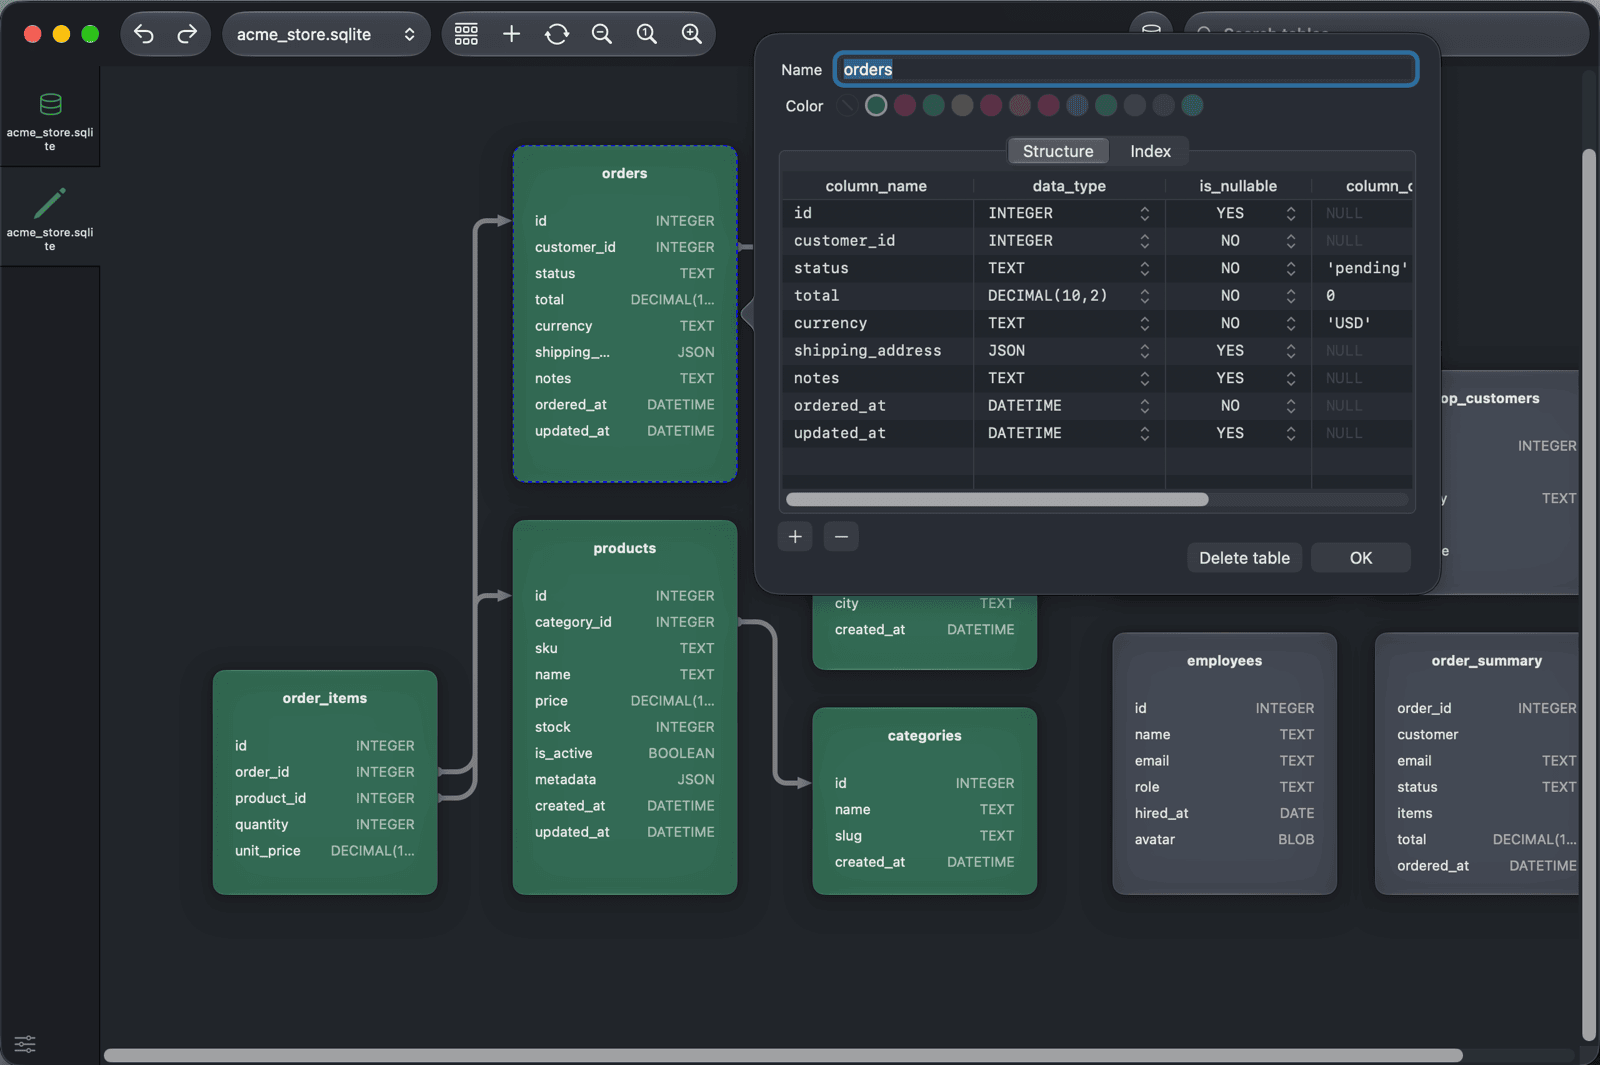Click the is_nullable column header

[1238, 186]
